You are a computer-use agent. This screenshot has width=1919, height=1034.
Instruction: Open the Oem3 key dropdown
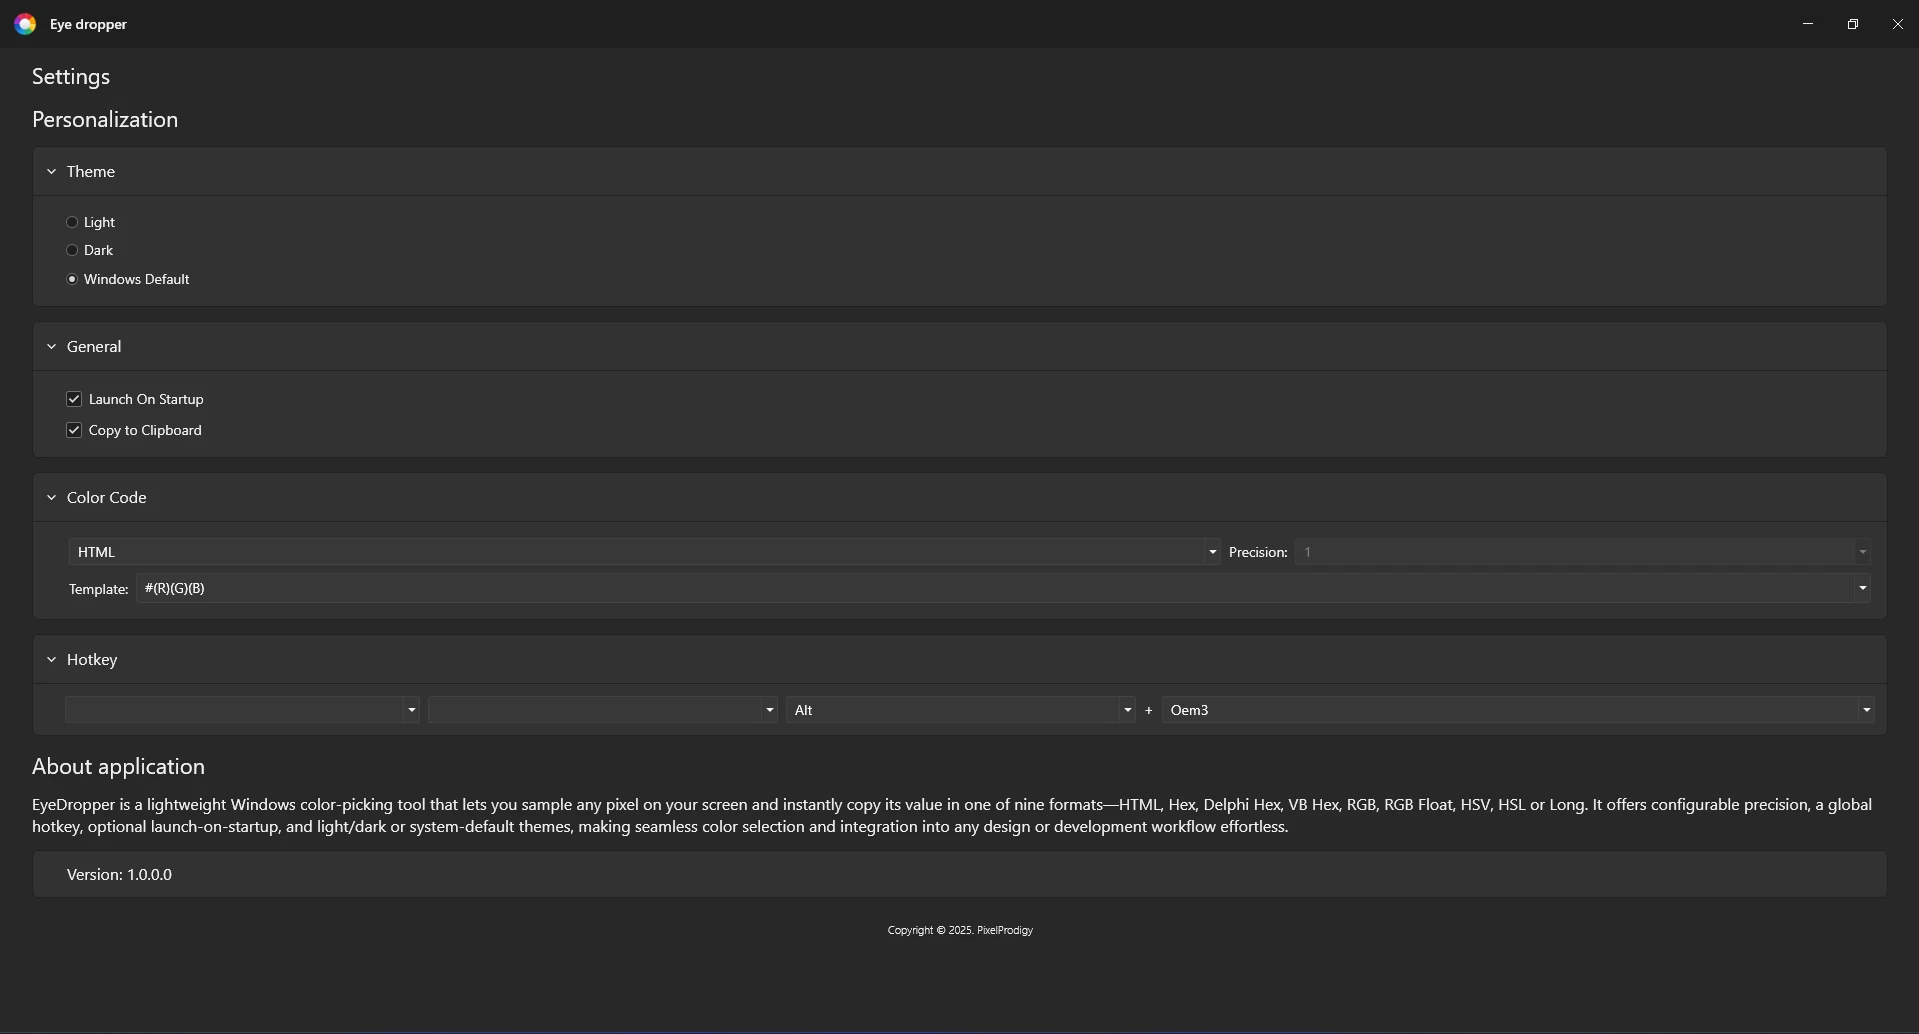[x=1518, y=710]
